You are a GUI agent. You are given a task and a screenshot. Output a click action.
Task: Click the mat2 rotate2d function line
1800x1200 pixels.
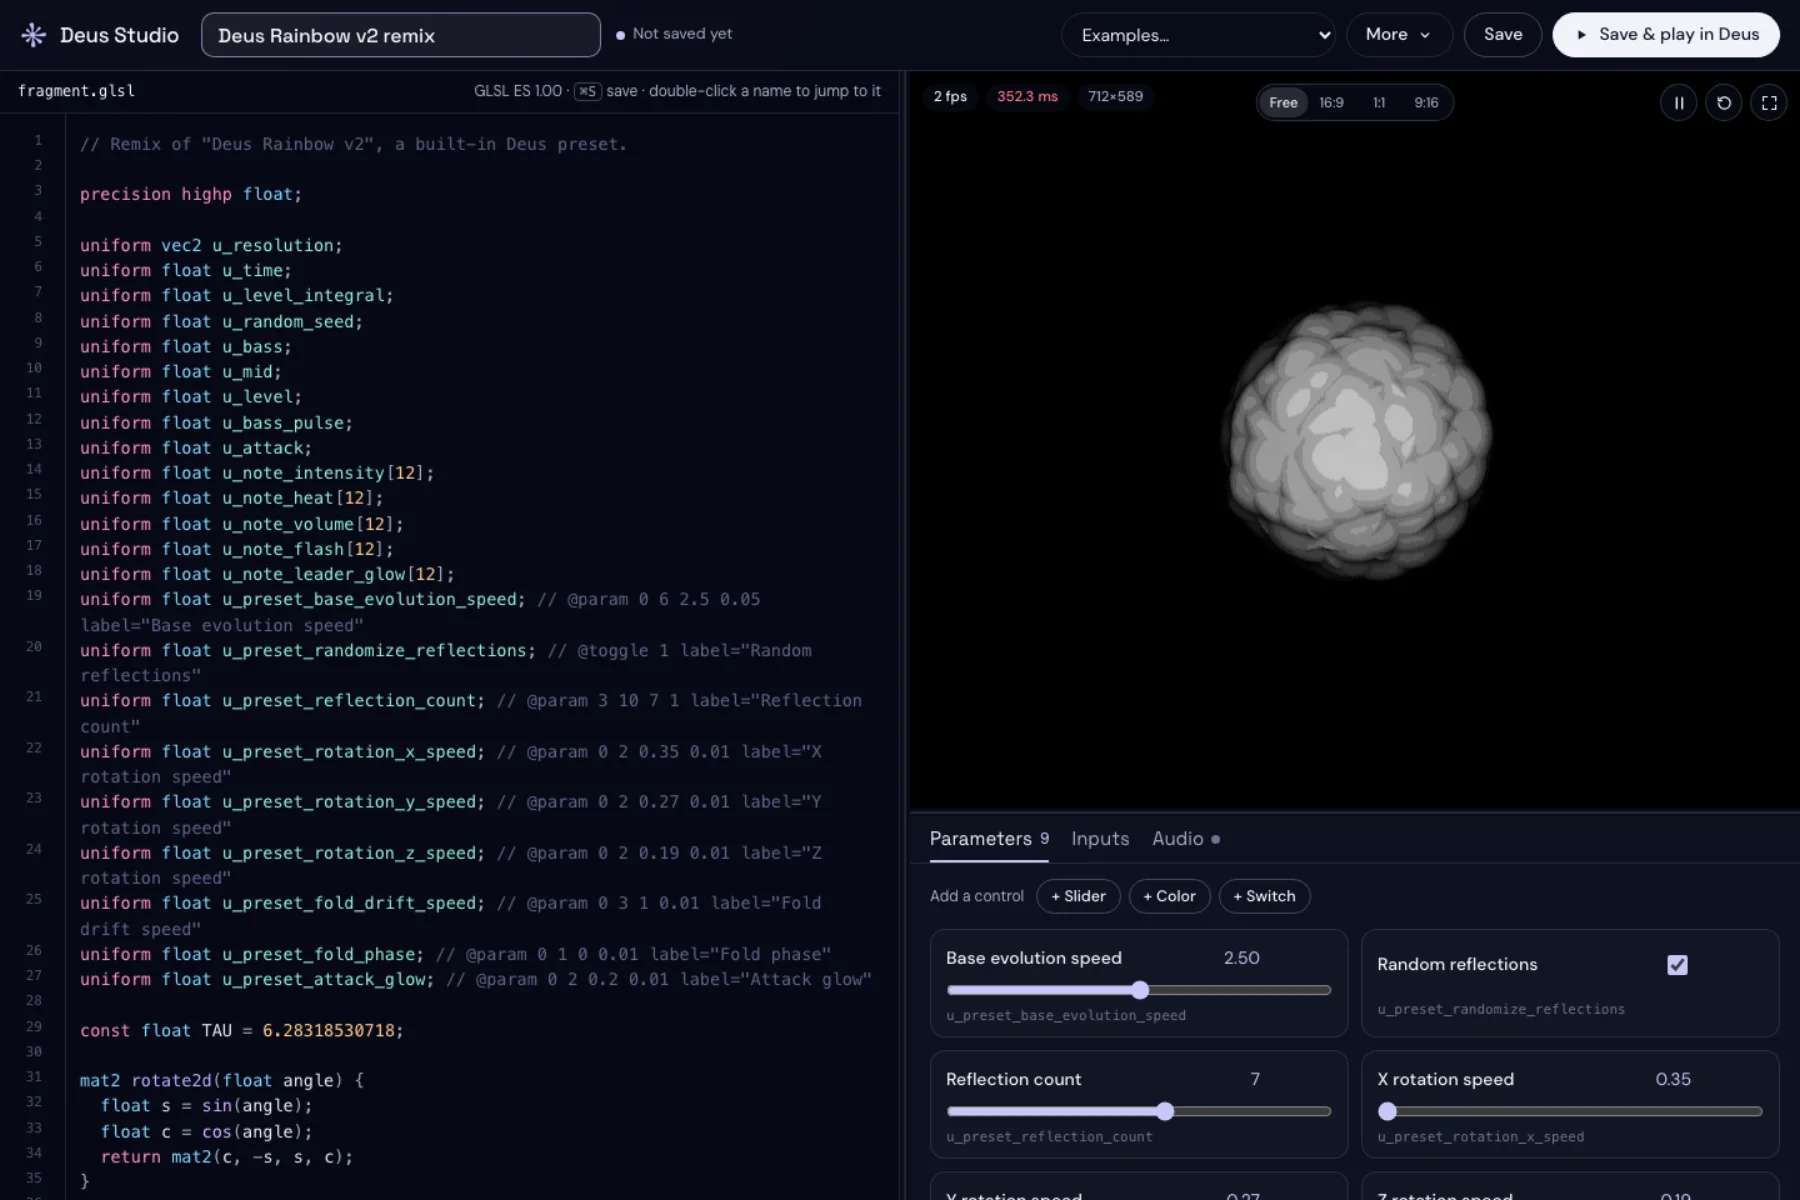(x=222, y=1080)
